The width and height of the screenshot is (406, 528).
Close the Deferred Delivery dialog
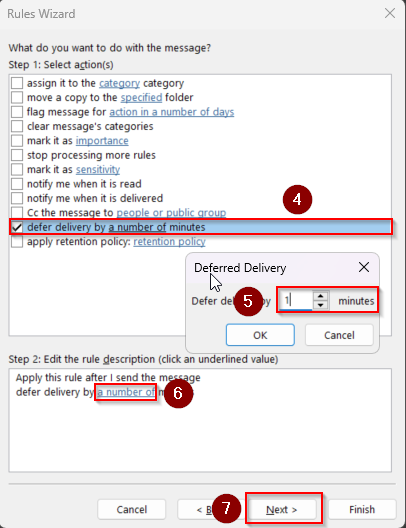point(364,267)
